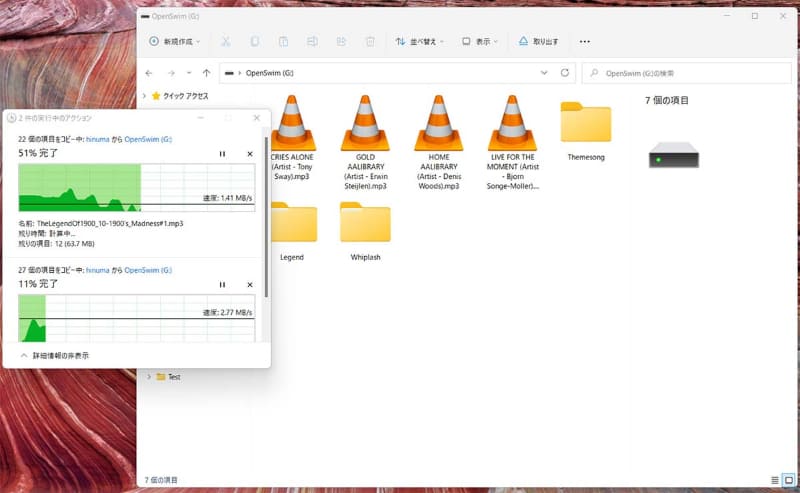Select LIVE FOR THE MOMENT mp3

[x=512, y=142]
